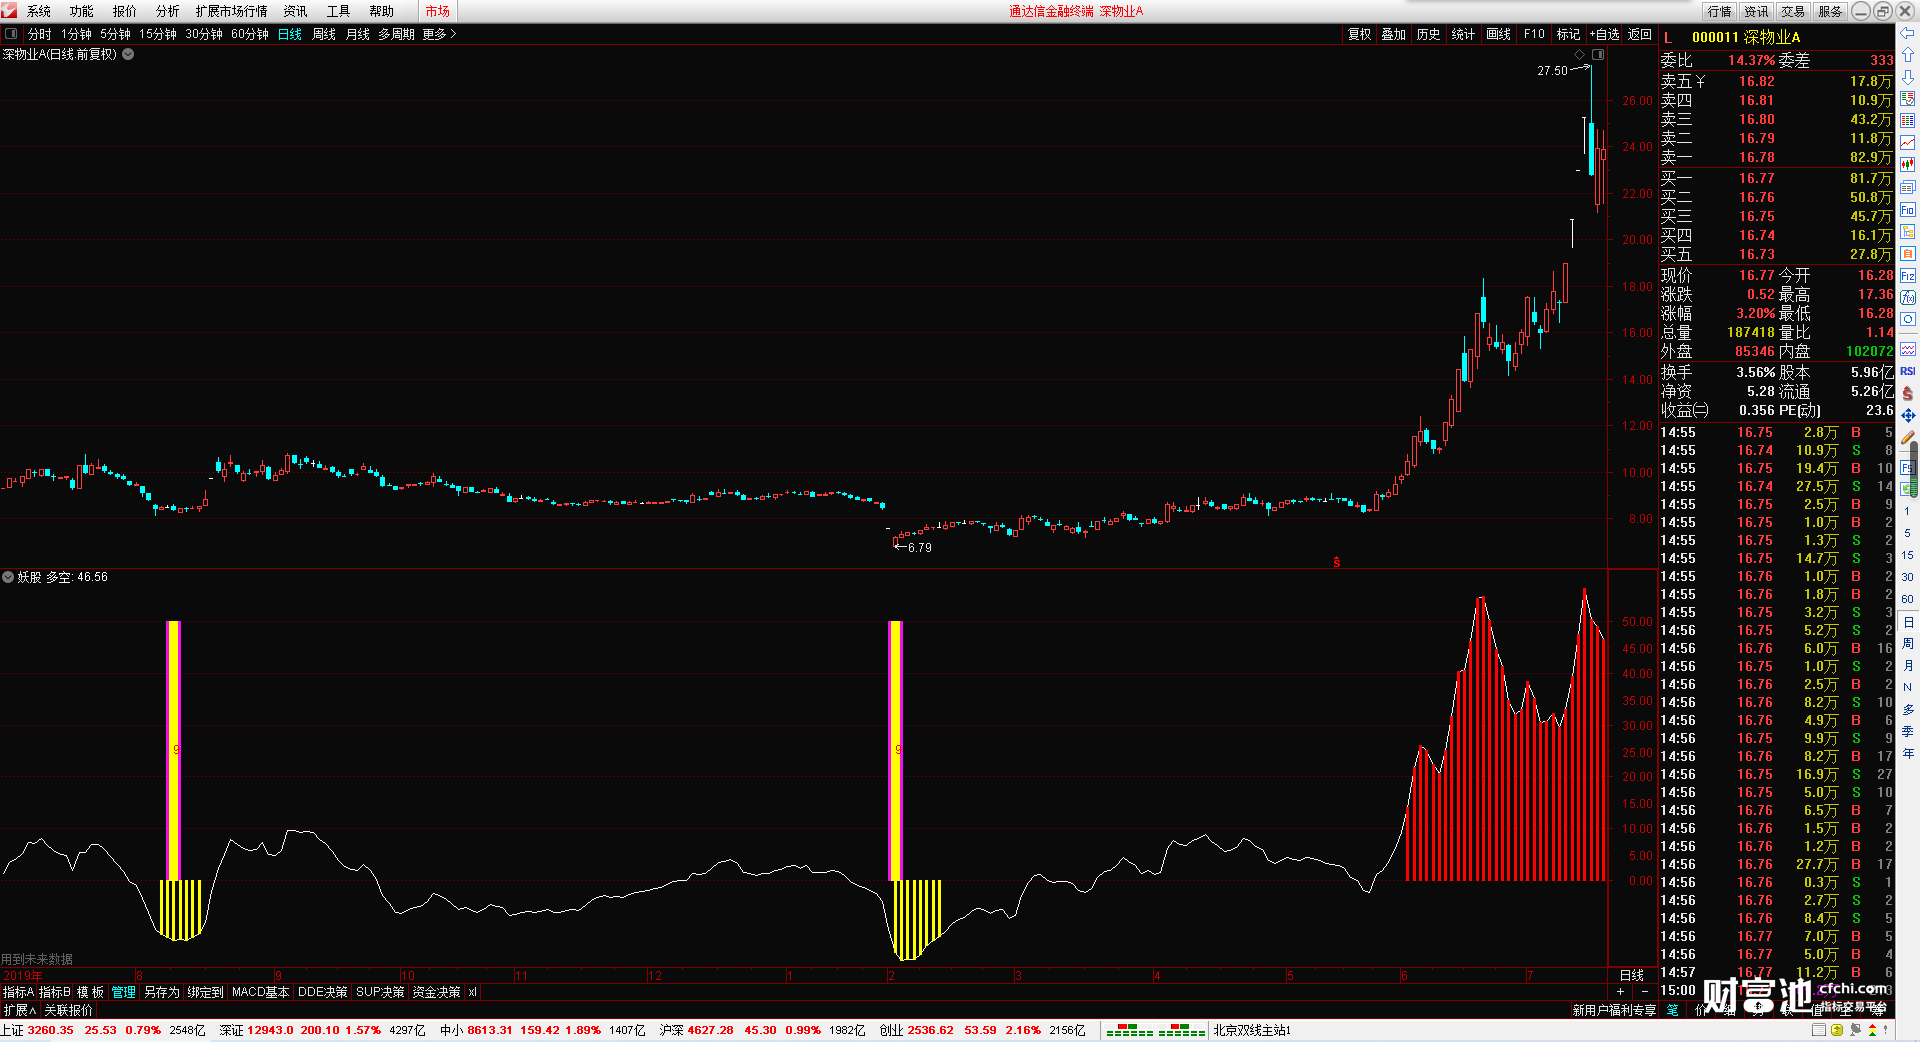Select the MACD基本 indicator tab

click(260, 992)
